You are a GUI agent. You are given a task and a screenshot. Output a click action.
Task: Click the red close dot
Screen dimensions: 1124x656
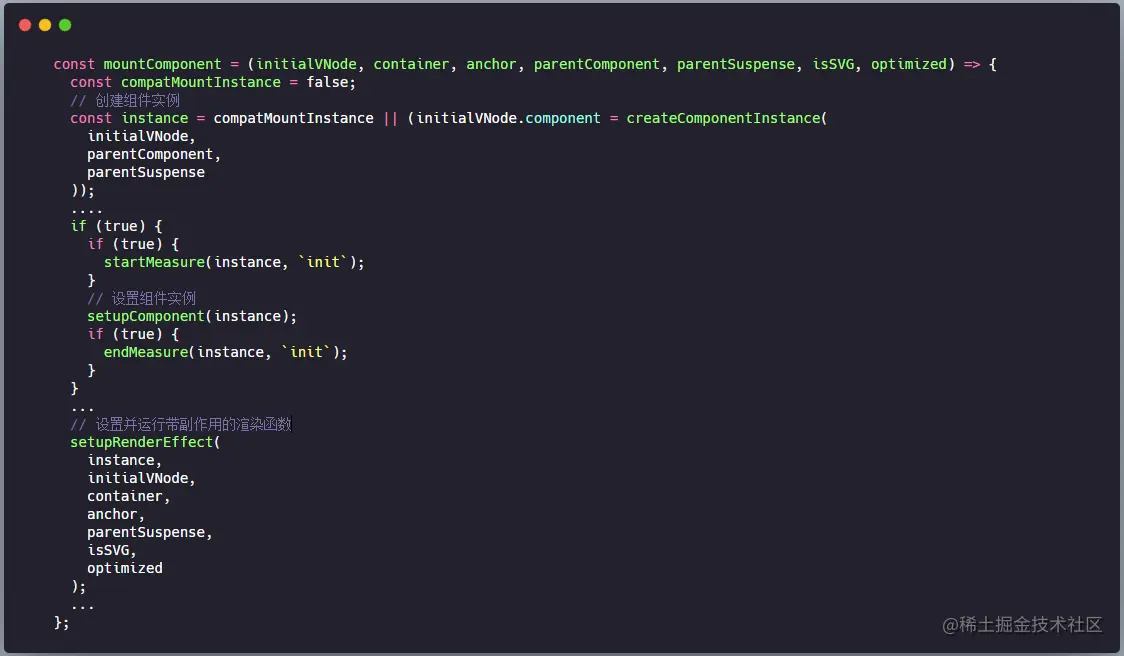pos(25,25)
